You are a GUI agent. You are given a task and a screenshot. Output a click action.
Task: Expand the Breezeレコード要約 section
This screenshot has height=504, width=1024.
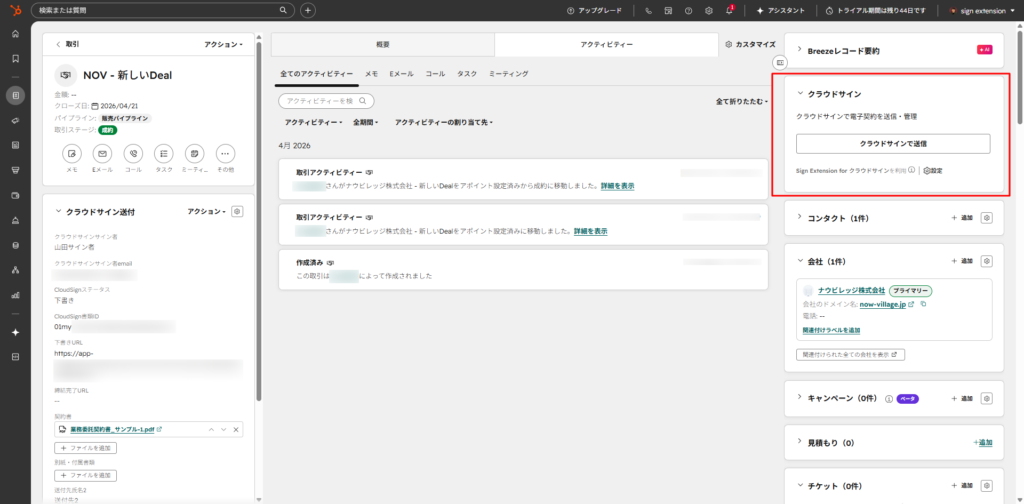[x=799, y=50]
